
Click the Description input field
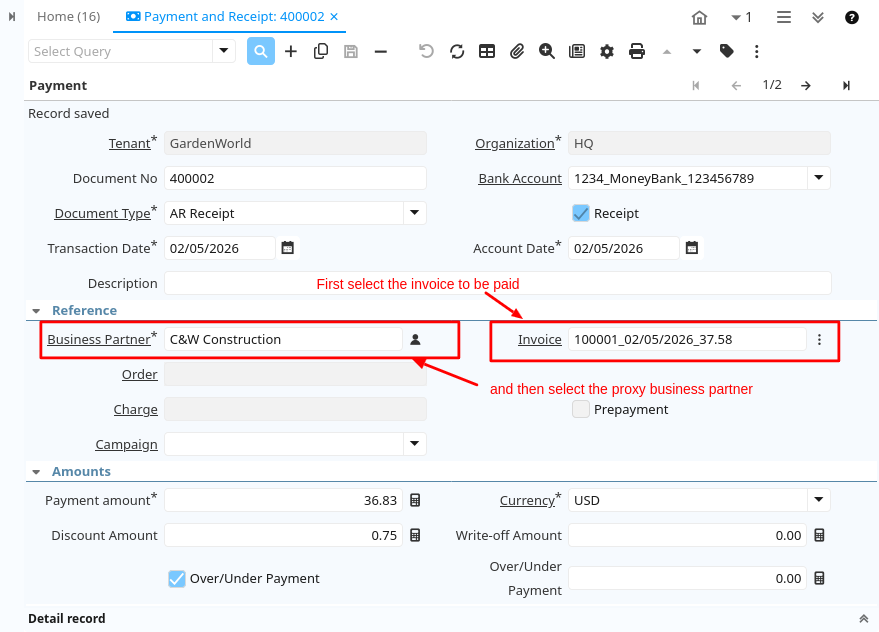pos(497,283)
